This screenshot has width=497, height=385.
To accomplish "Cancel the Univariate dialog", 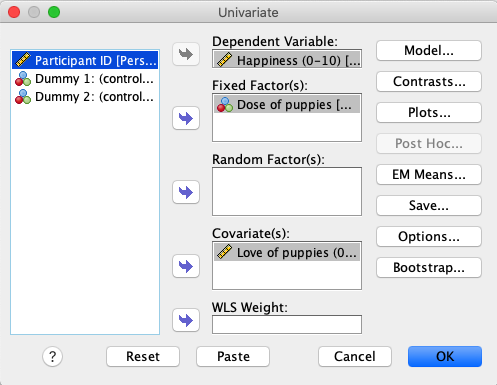I will pos(355,357).
